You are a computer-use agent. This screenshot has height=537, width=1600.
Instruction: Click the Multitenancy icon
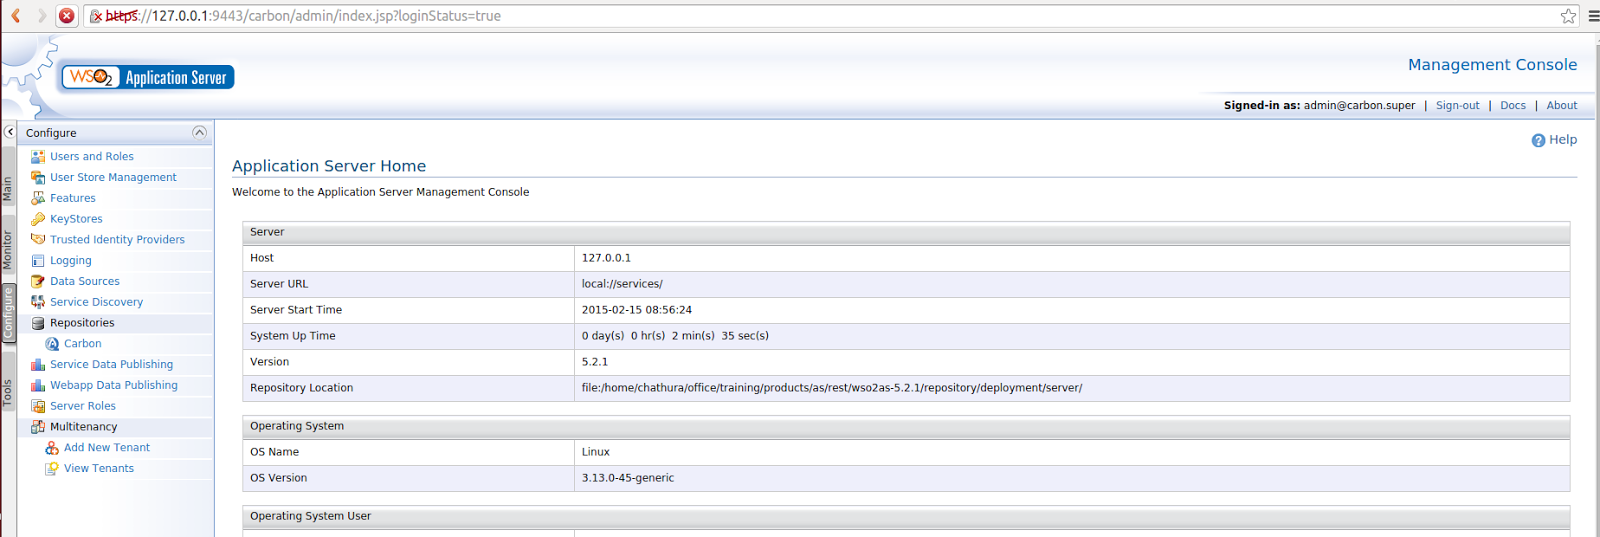38,427
